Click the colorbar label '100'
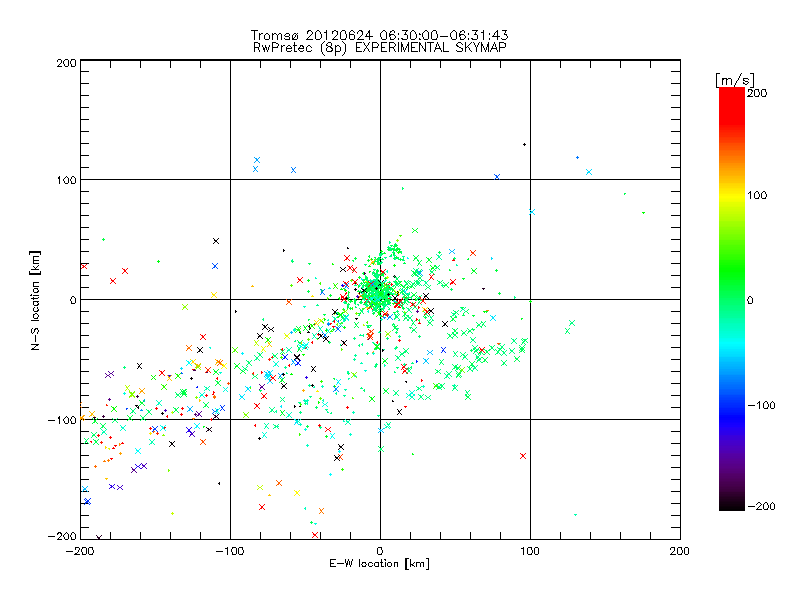This screenshot has height=600, width=800. 757,195
